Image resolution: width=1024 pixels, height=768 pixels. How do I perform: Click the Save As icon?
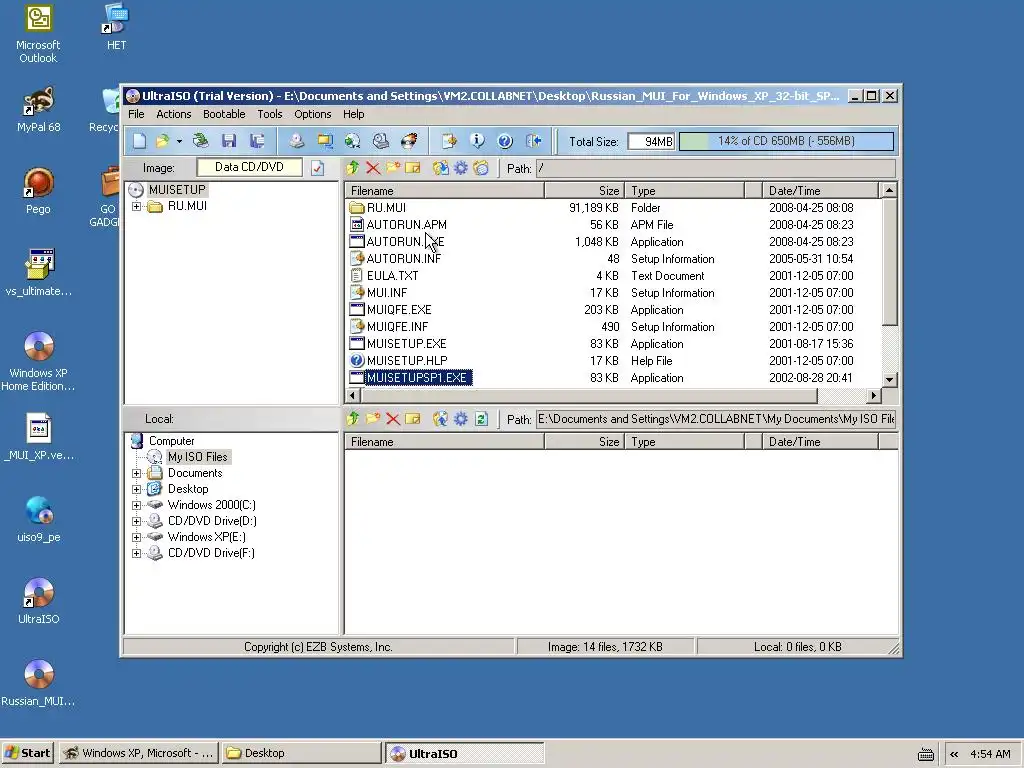coord(257,141)
